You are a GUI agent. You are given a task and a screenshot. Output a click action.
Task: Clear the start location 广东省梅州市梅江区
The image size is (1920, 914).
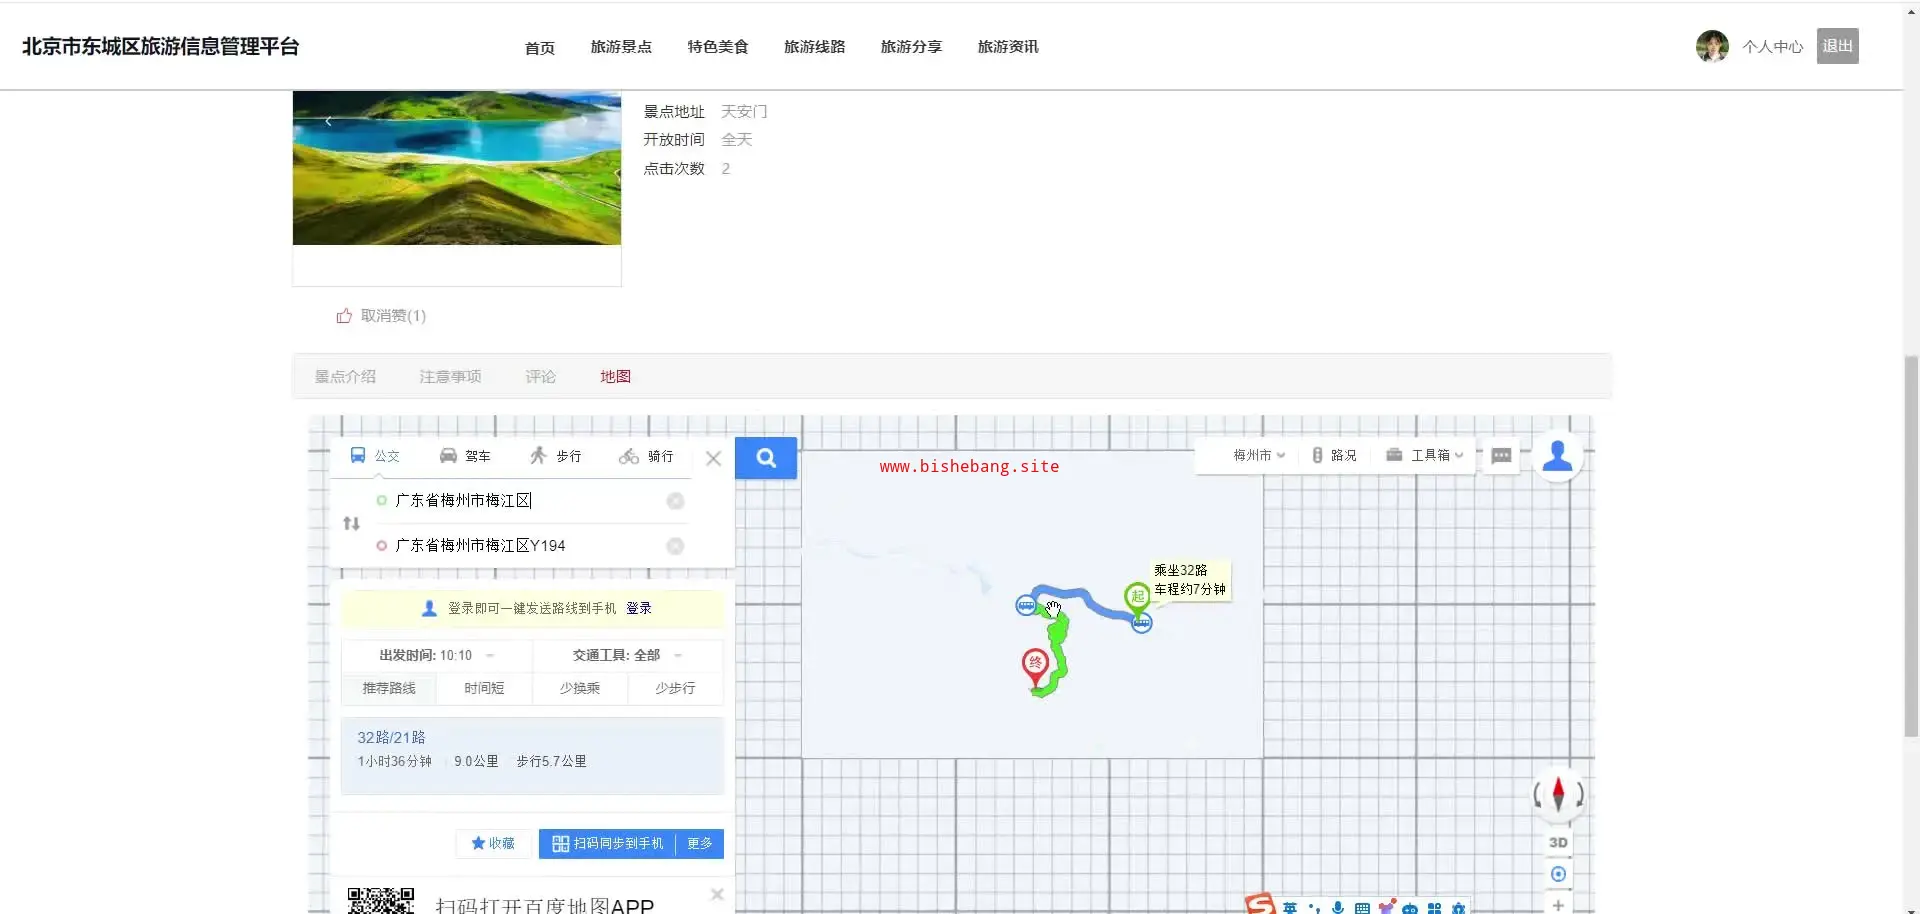(x=676, y=501)
